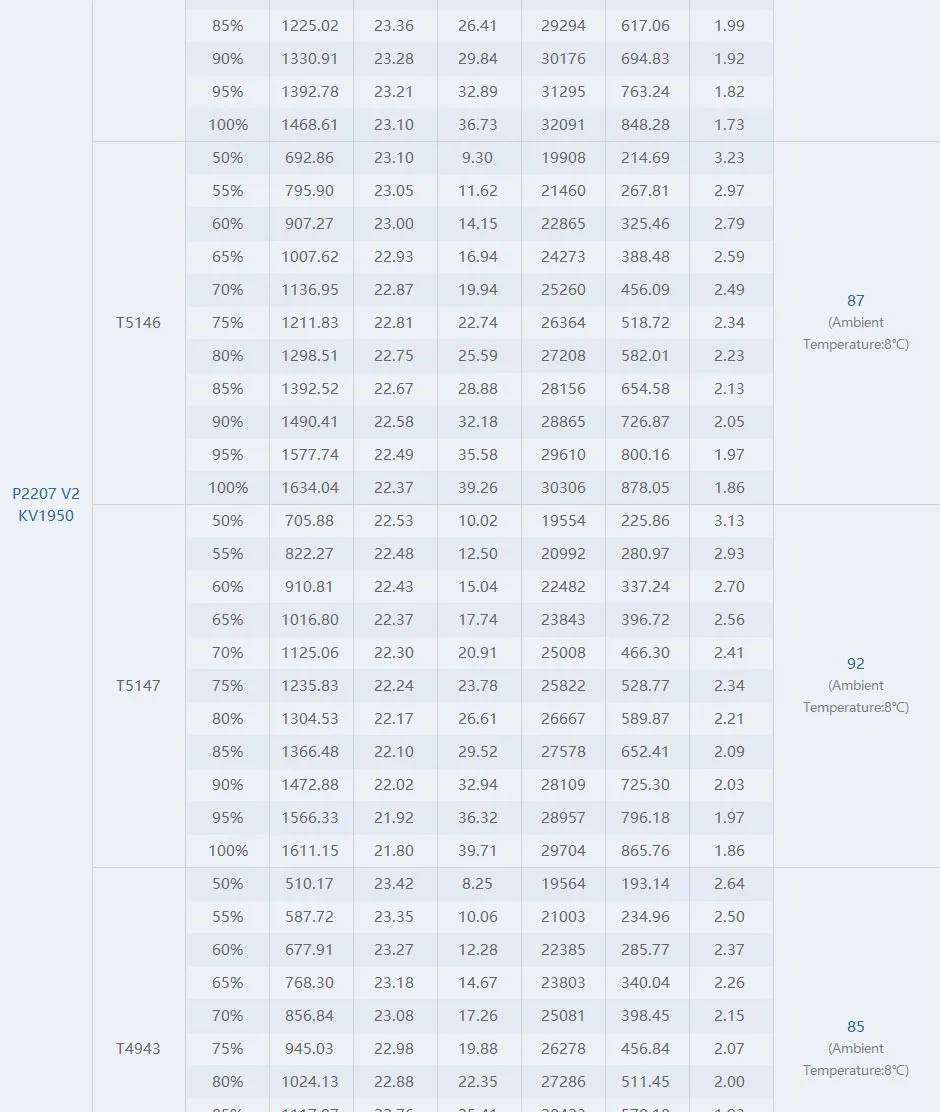
Task: Click the 878.05 power value
Action: [x=645, y=488]
